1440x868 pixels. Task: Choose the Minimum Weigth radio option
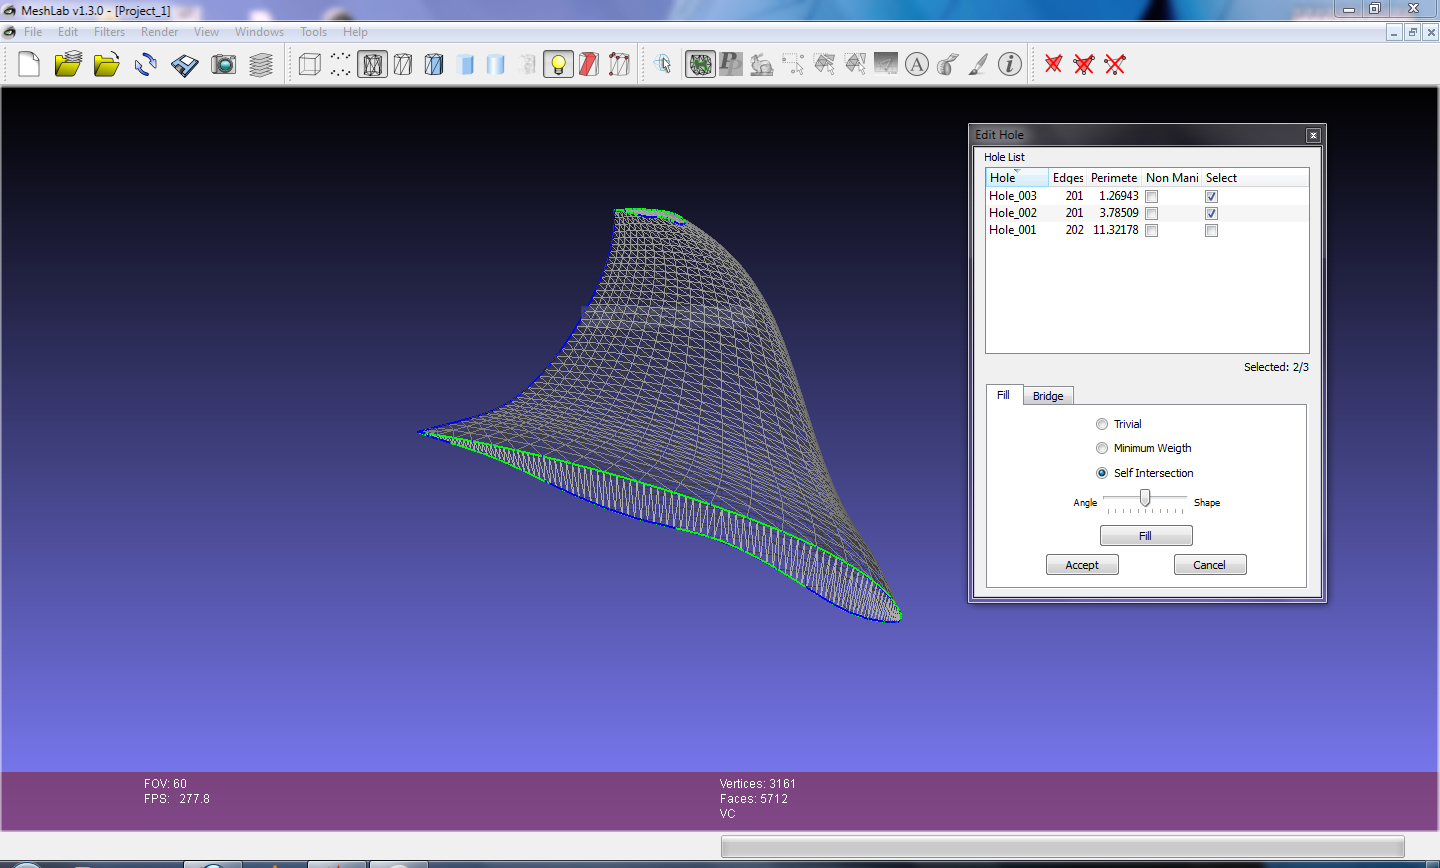[1102, 449]
